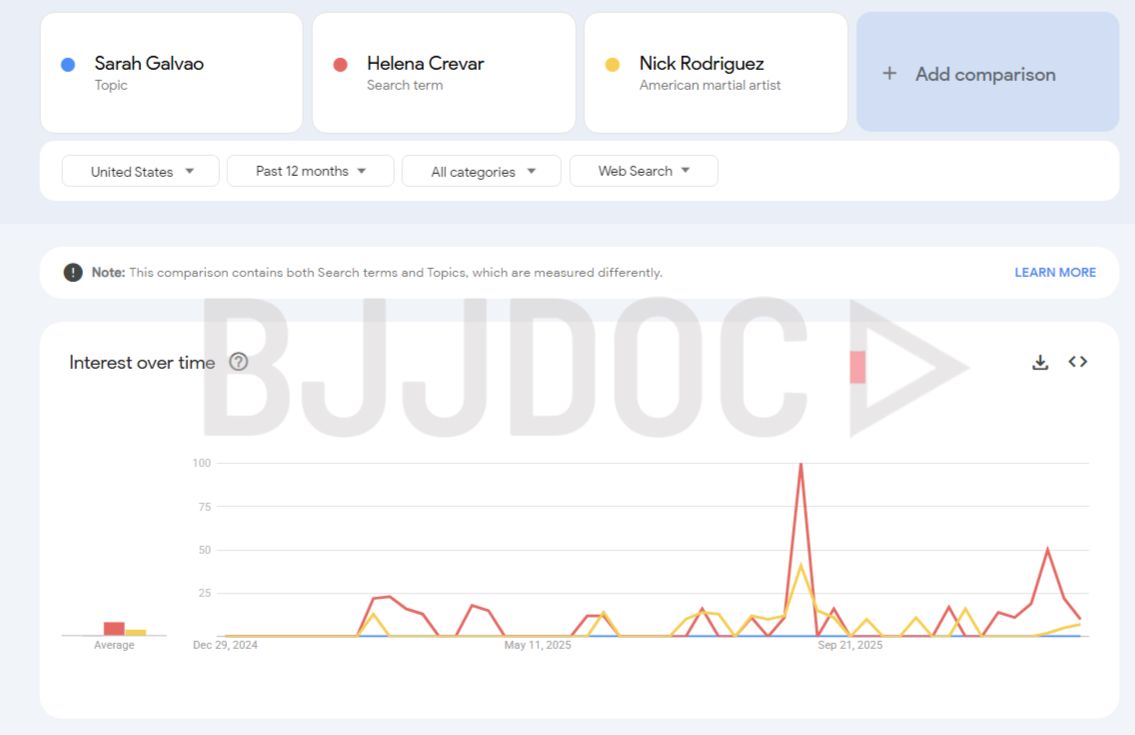Click the red line peak at 100
Viewport: 1135px width, 735px height.
click(801, 464)
